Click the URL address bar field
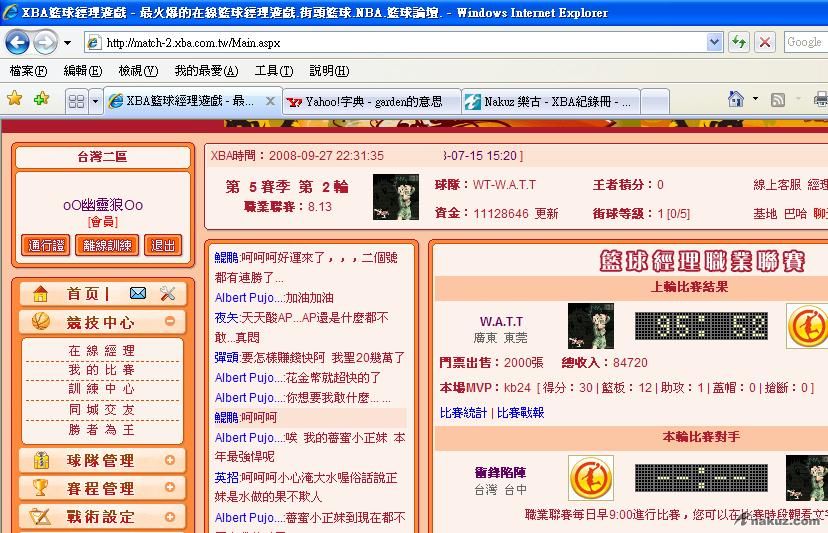Screen dimensions: 828x533 [x=400, y=43]
